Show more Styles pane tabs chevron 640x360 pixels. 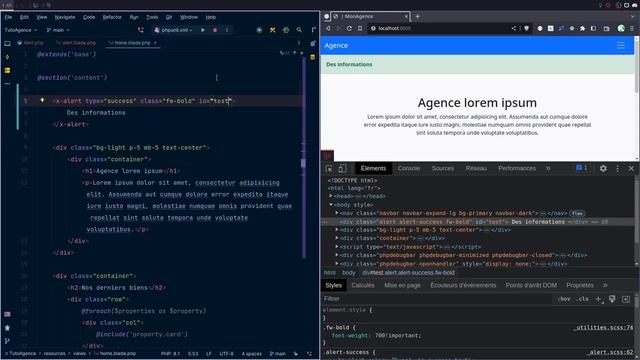point(605,285)
